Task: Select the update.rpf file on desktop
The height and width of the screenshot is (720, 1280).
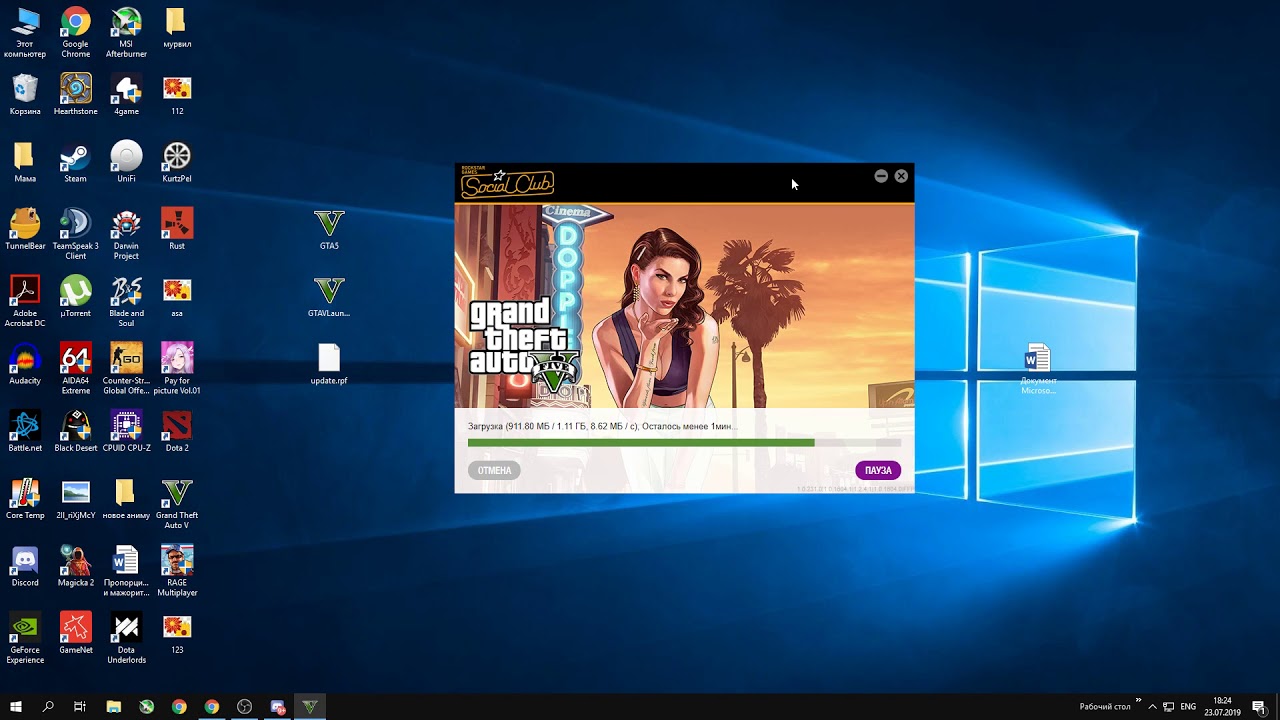Action: [x=329, y=364]
